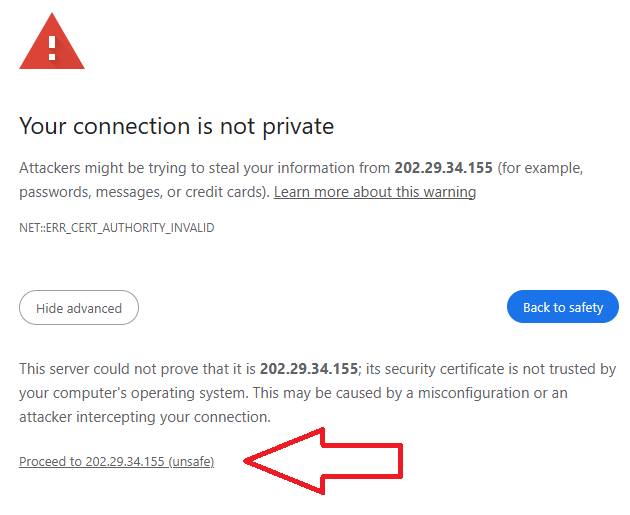Click the Your connection is not private heading
Viewport: 630px width, 515px height.
(x=176, y=127)
